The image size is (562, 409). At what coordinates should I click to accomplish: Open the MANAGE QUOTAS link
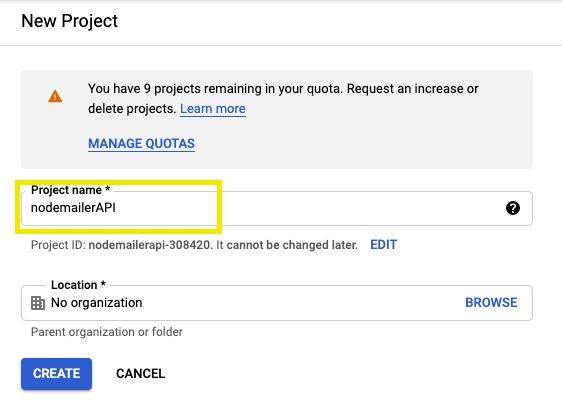coord(142,143)
